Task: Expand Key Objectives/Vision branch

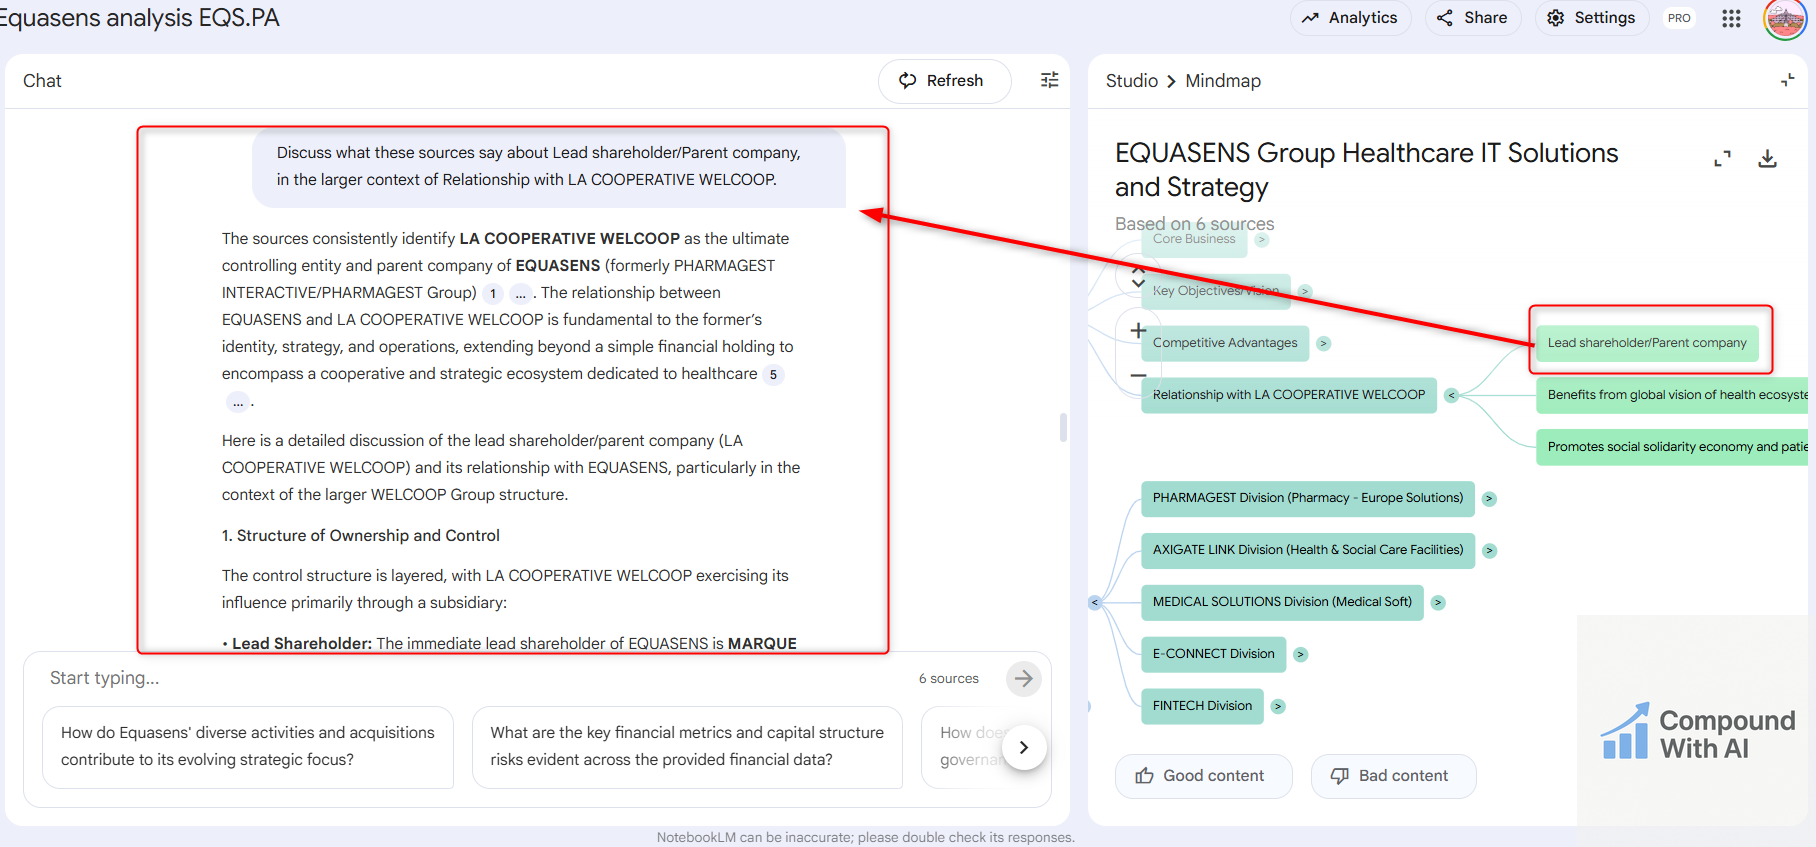Action: pos(1304,292)
